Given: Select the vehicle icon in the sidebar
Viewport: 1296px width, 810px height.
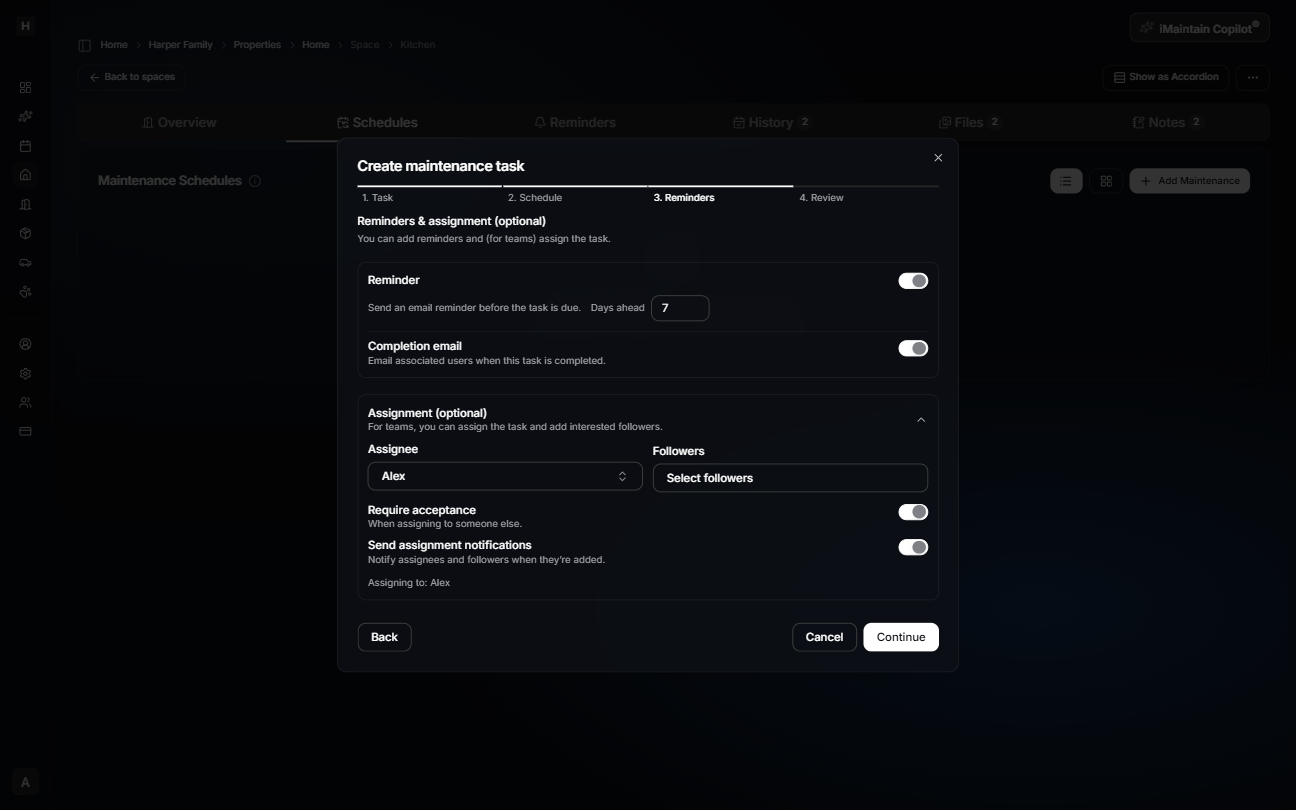Looking at the screenshot, I should (x=25, y=262).
